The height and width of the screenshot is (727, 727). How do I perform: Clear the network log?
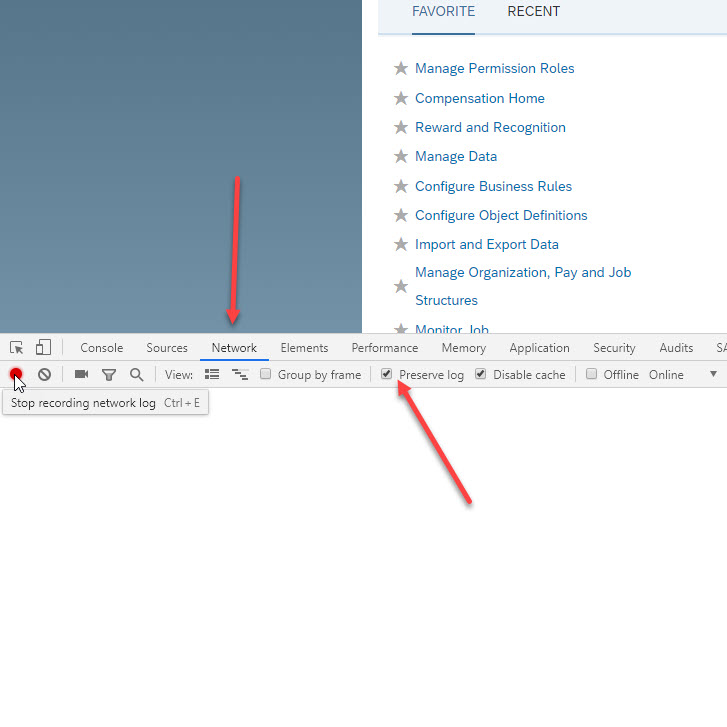pos(45,374)
